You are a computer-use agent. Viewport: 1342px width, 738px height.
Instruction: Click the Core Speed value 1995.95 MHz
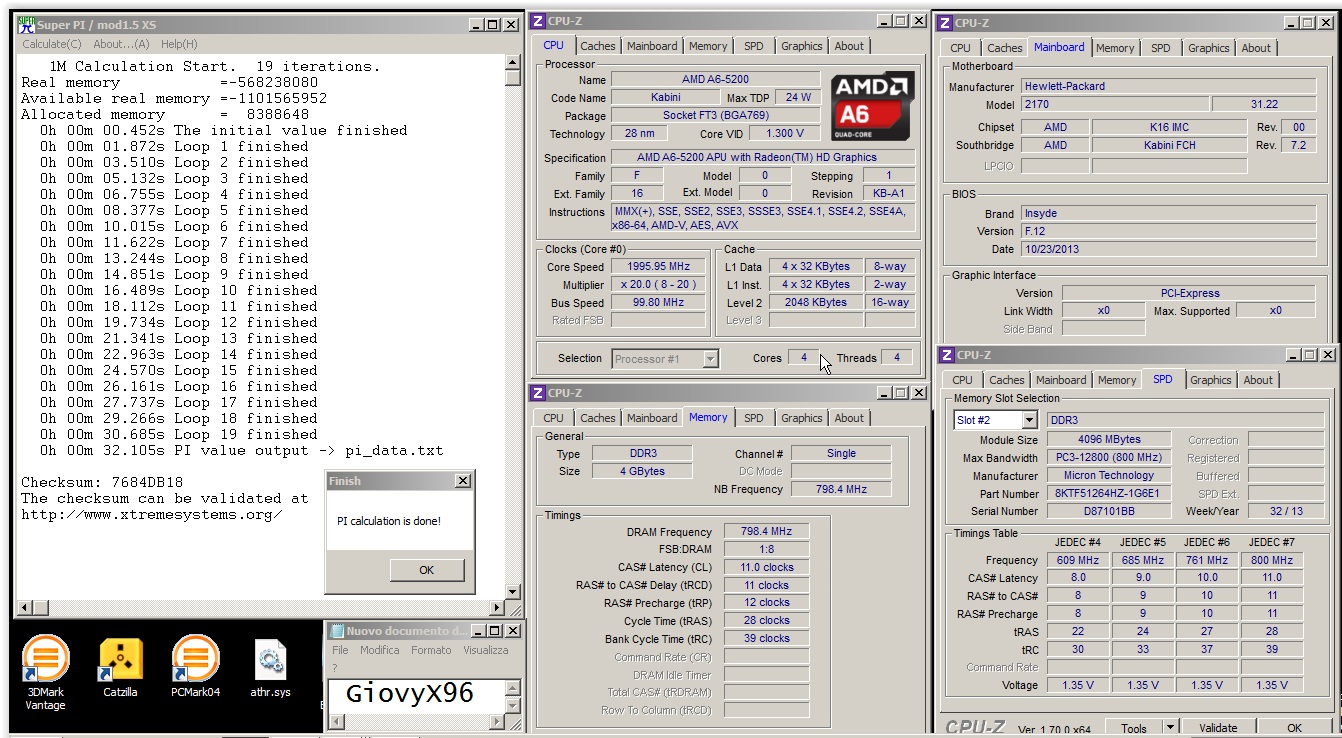click(x=658, y=267)
